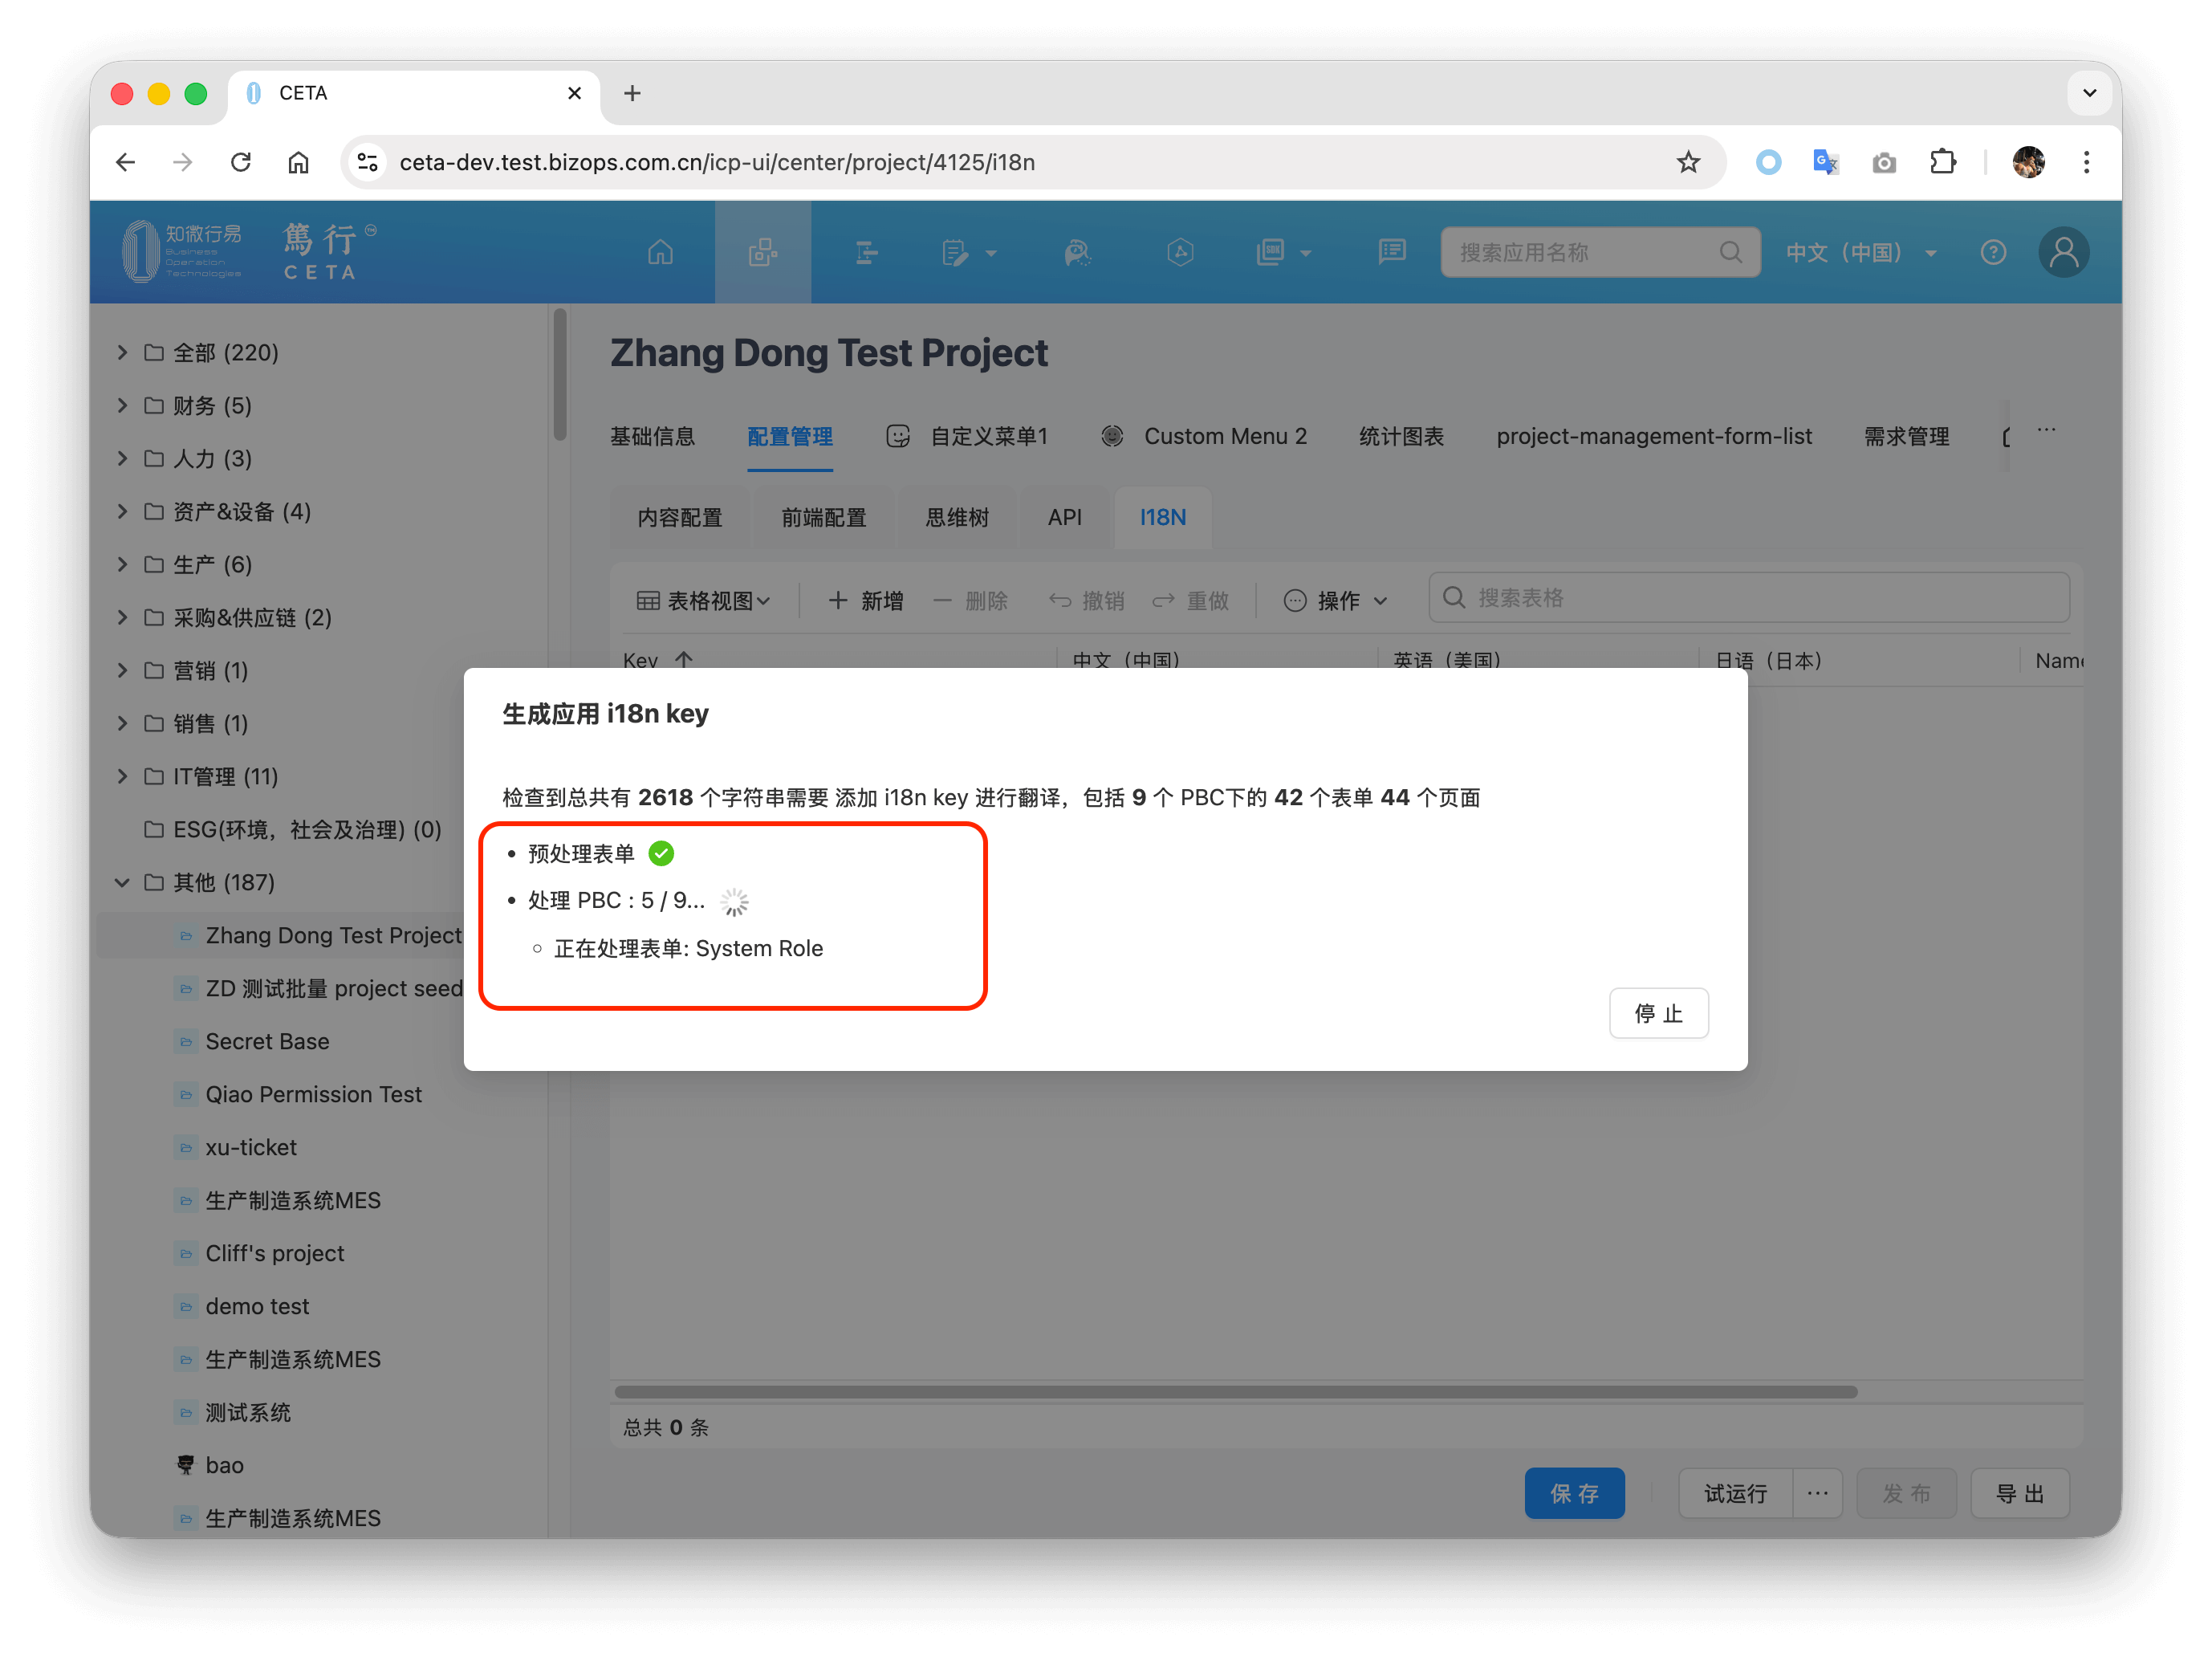Open the workflow tree icon in header
The width and height of the screenshot is (2212, 1657).
[867, 252]
